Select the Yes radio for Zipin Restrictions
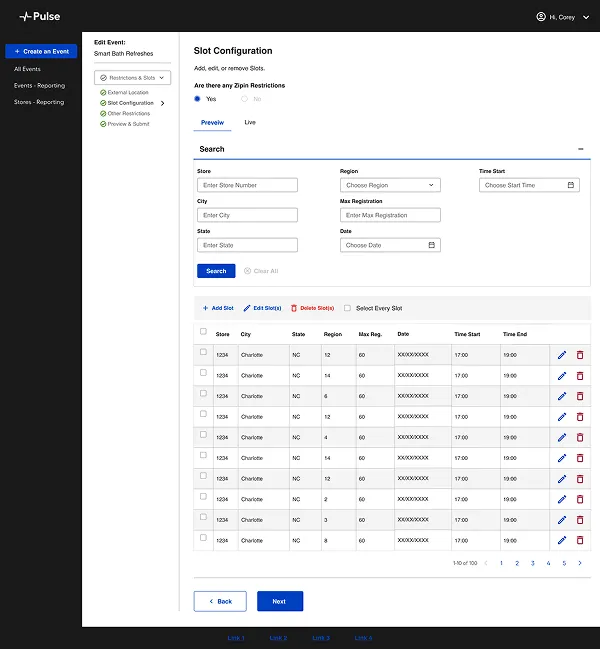This screenshot has width=600, height=649. click(197, 99)
